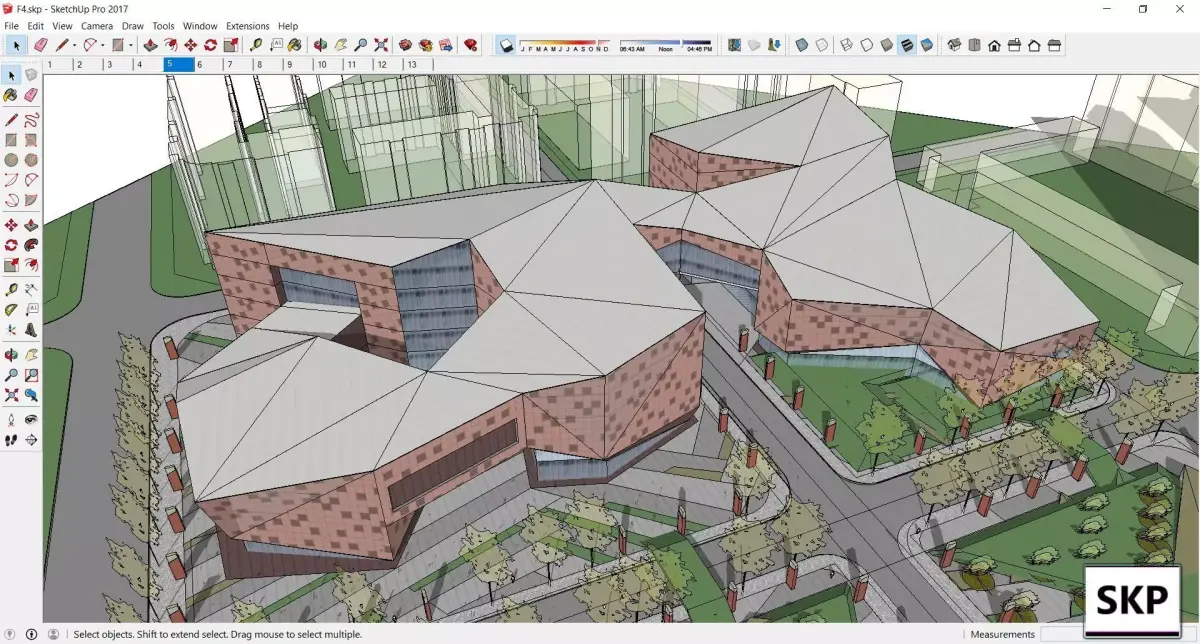
Task: Adjust the shadow time-of-day slider
Action: 666,45
